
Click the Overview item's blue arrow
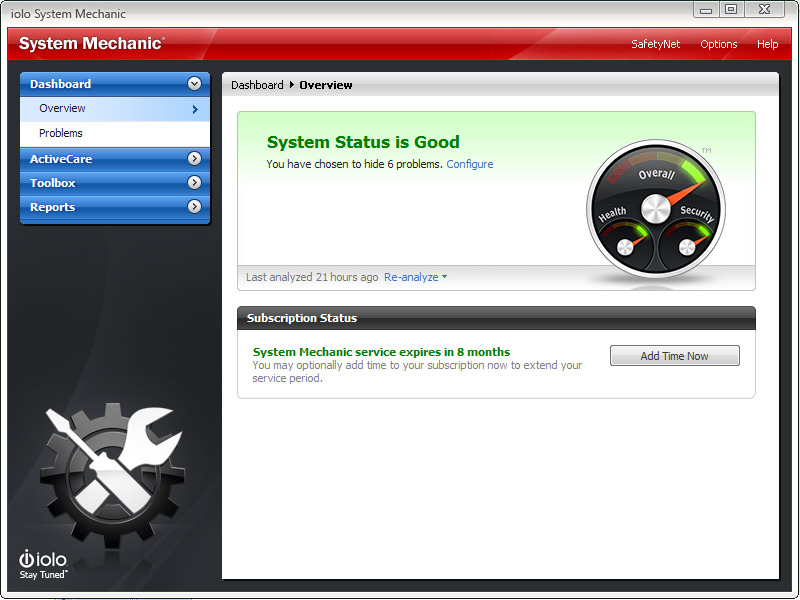click(x=195, y=109)
